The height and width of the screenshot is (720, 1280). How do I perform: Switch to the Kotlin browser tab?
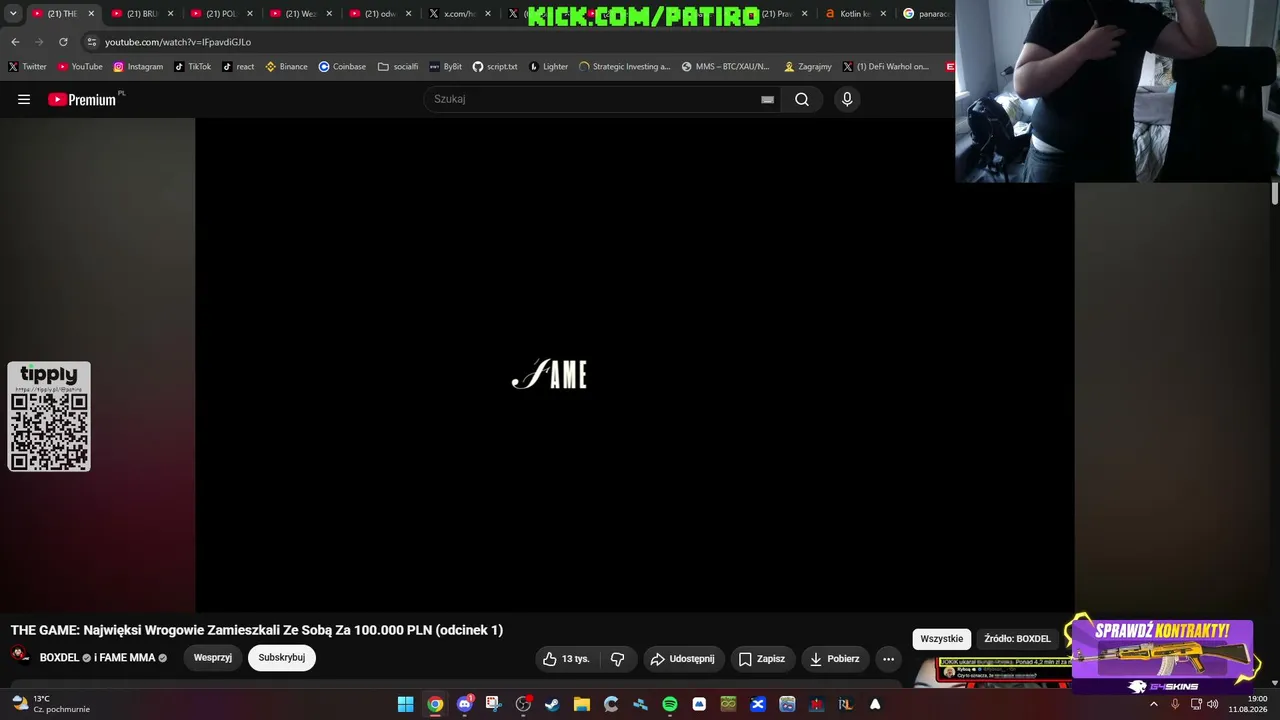pos(855,14)
